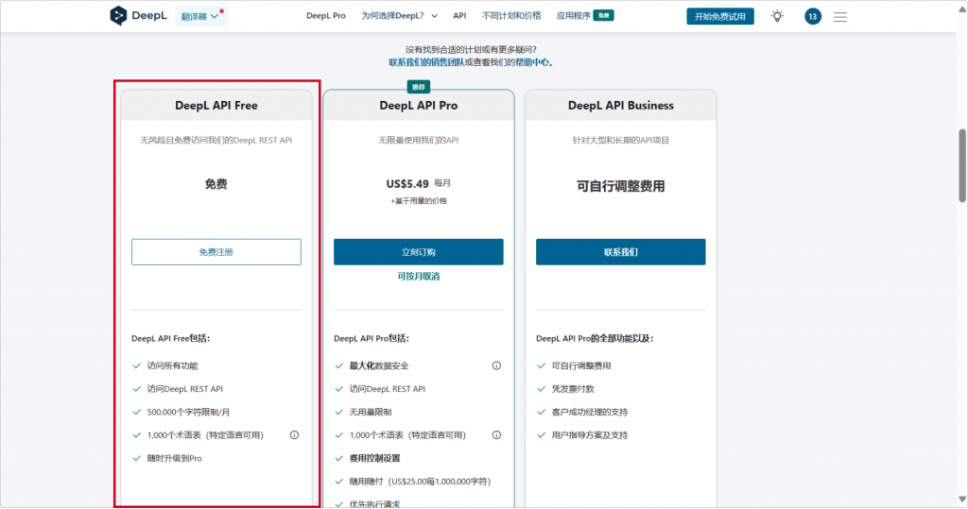The width and height of the screenshot is (968, 509).
Task: Go to the API menu item
Action: pos(459,15)
